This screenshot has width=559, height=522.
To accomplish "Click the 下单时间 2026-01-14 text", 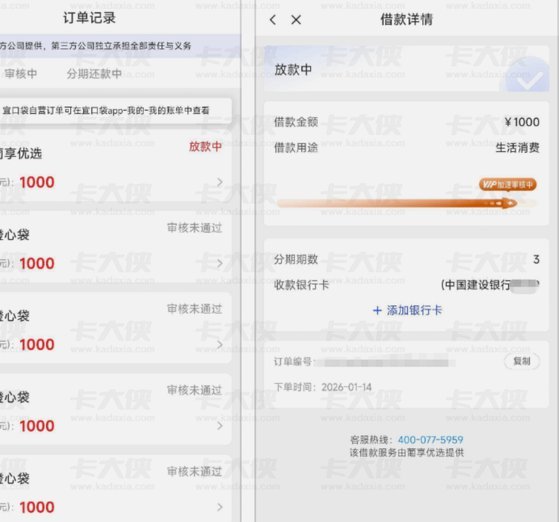I will [x=323, y=387].
